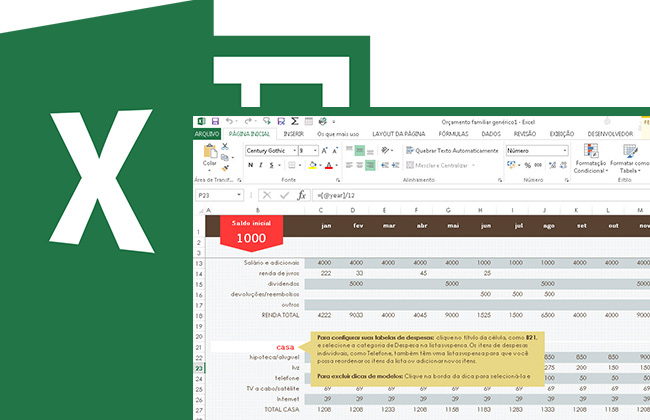Apply yellow fill color bucket

(313, 165)
